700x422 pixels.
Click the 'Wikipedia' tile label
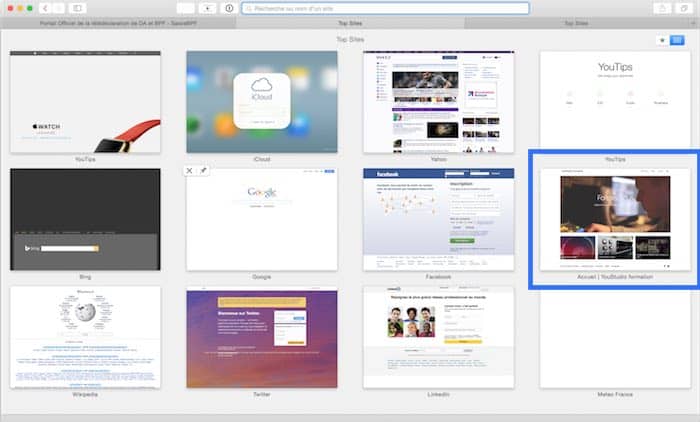85,394
